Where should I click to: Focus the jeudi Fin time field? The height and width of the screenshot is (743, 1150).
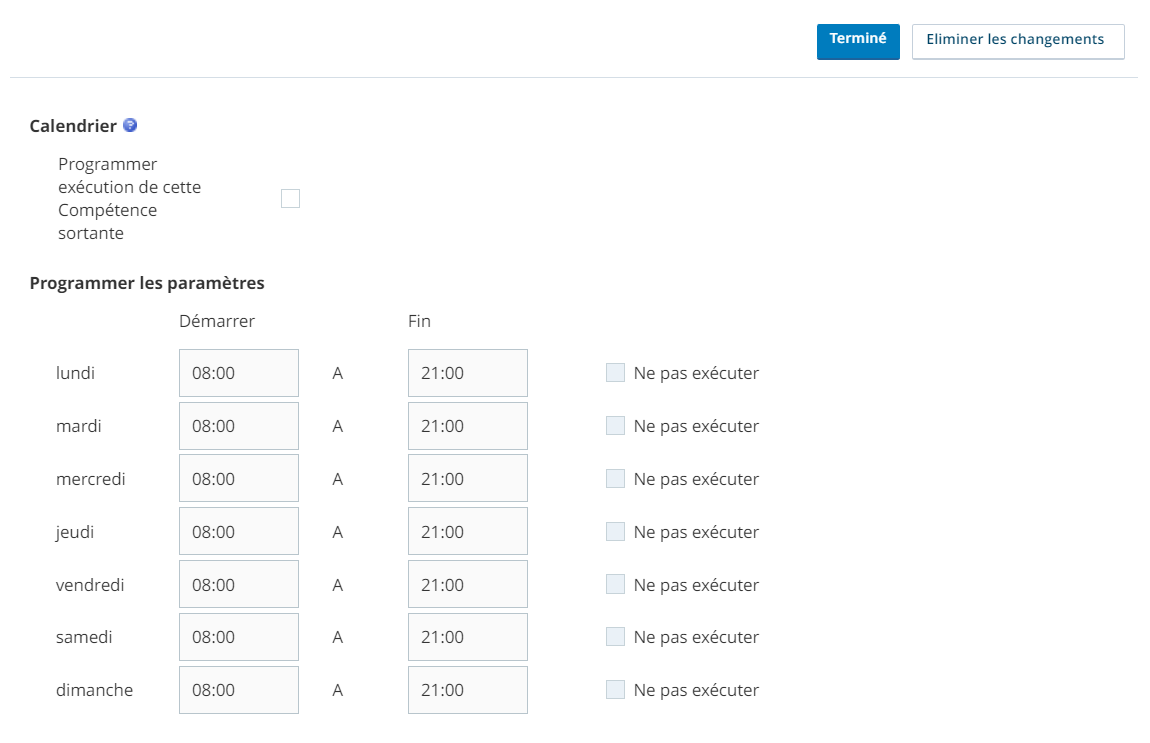point(468,531)
